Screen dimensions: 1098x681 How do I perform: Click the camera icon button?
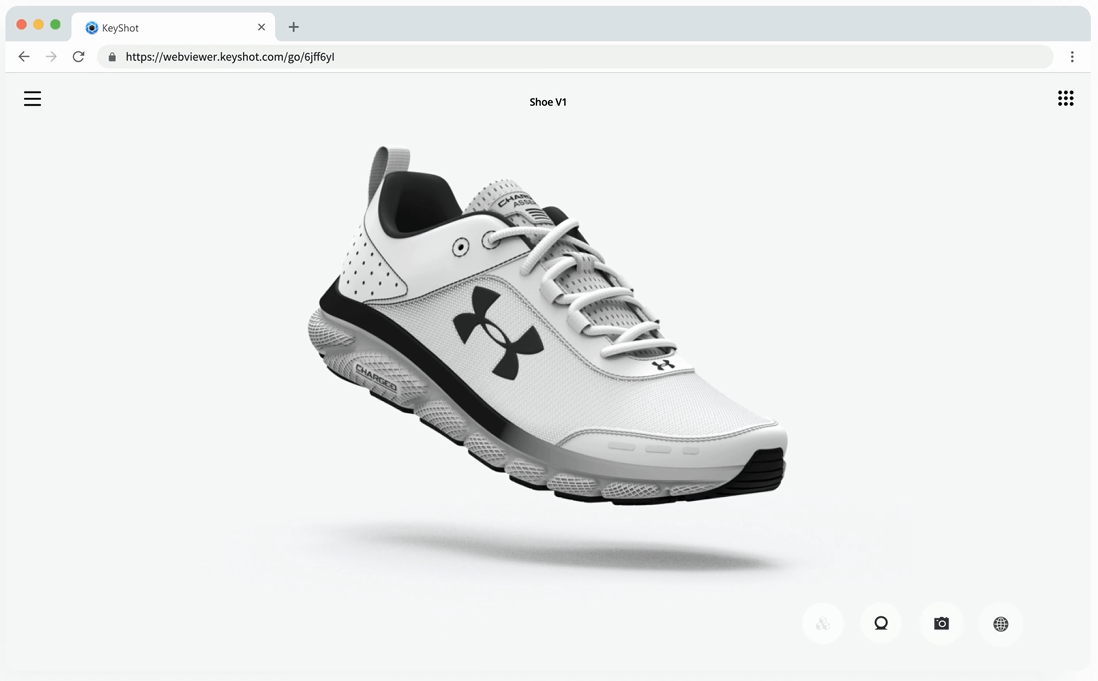941,624
